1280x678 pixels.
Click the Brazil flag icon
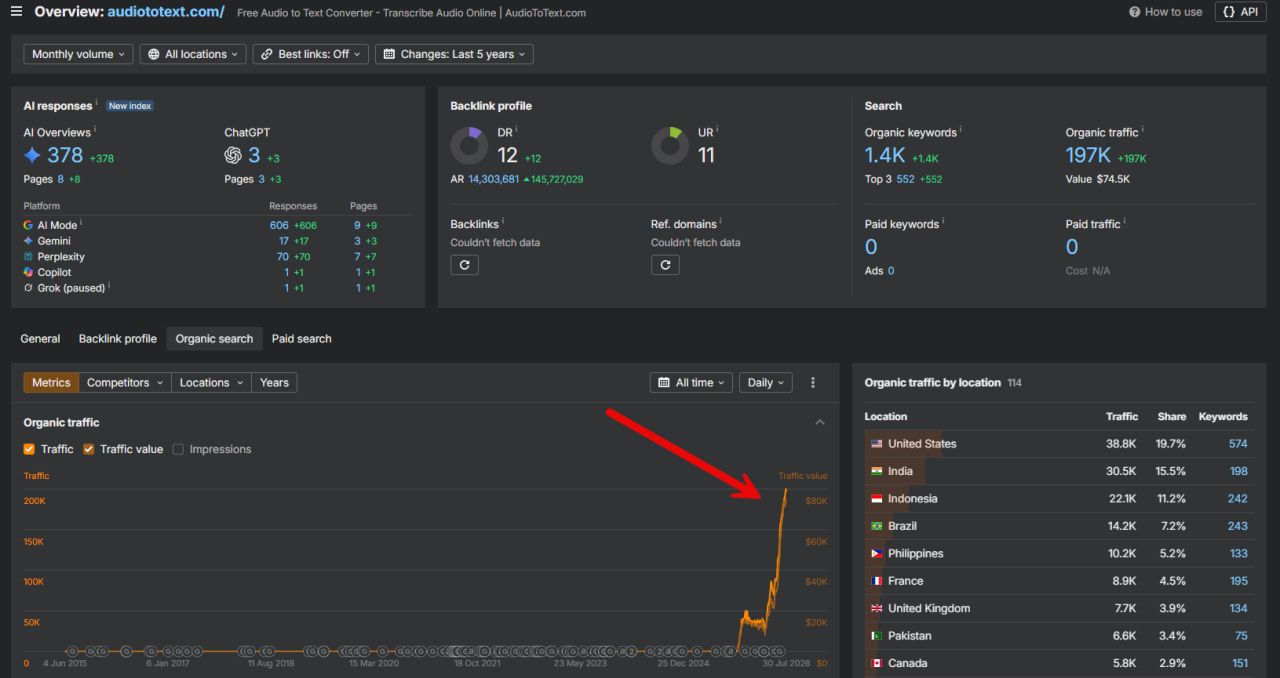pos(877,526)
